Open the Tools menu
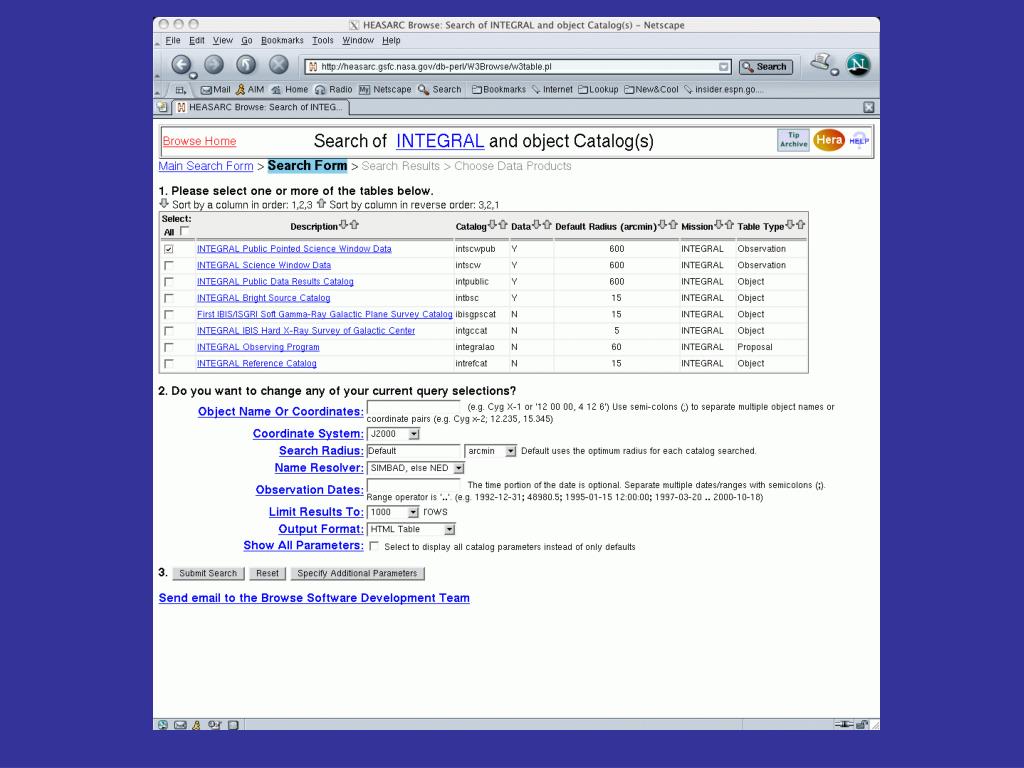The height and width of the screenshot is (768, 1024). pyautogui.click(x=323, y=40)
